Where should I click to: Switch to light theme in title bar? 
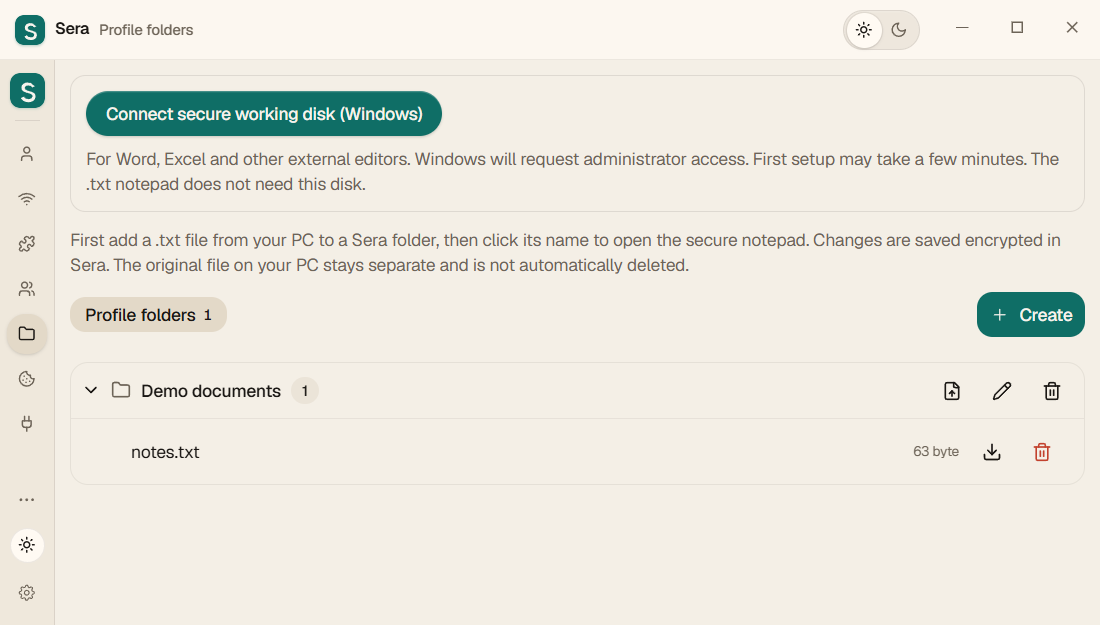click(x=864, y=30)
